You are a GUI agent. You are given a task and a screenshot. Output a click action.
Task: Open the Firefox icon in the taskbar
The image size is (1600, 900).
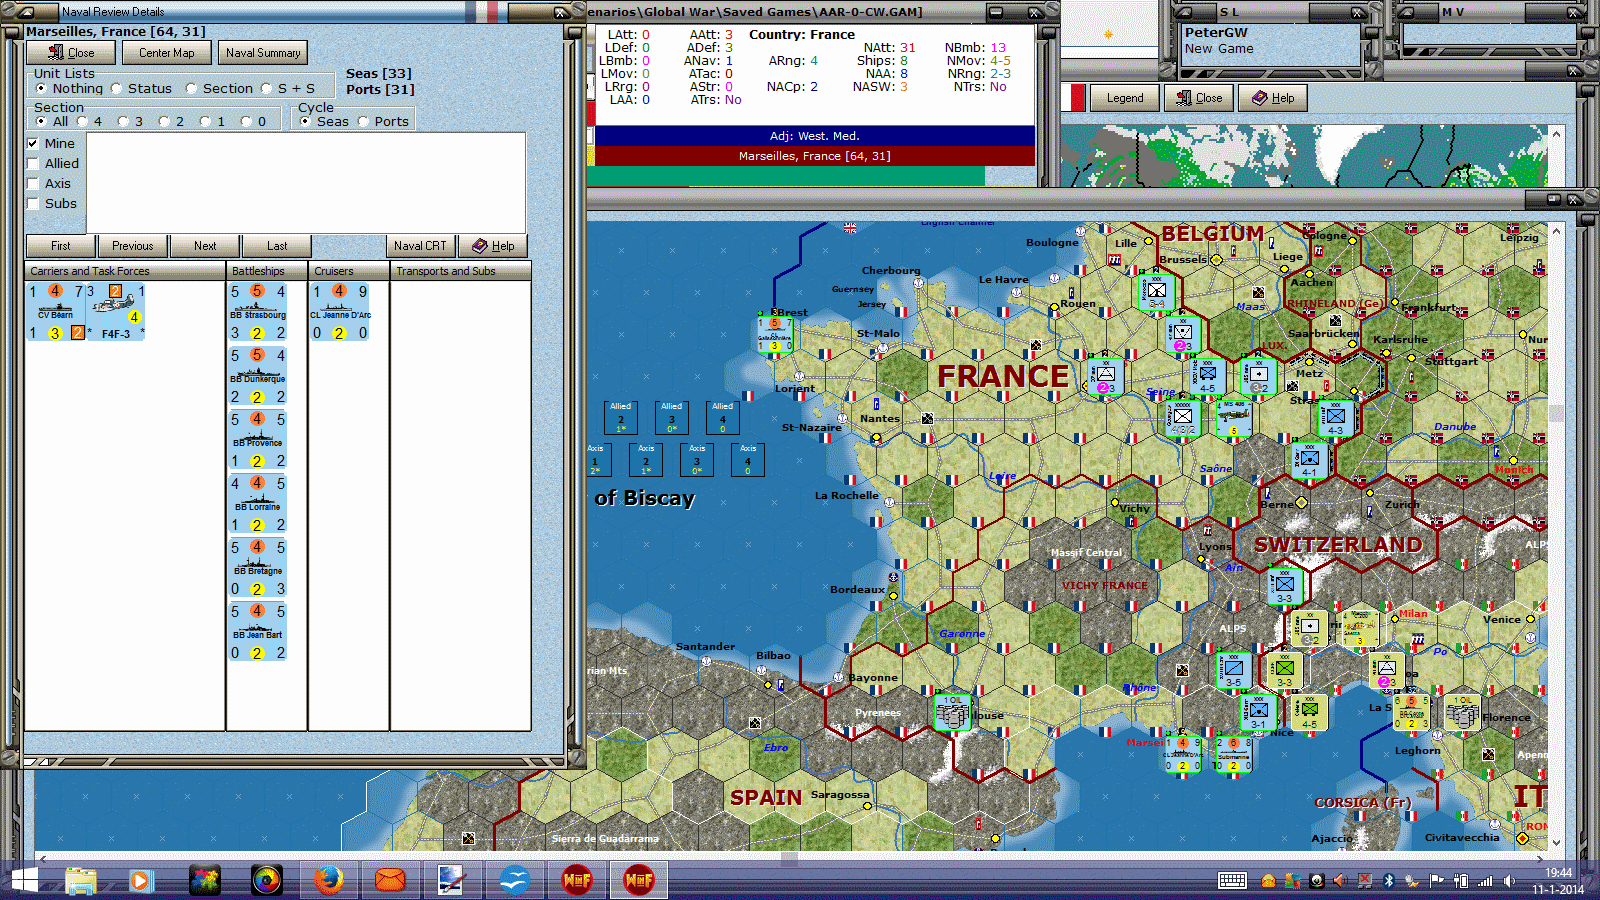[x=328, y=880]
